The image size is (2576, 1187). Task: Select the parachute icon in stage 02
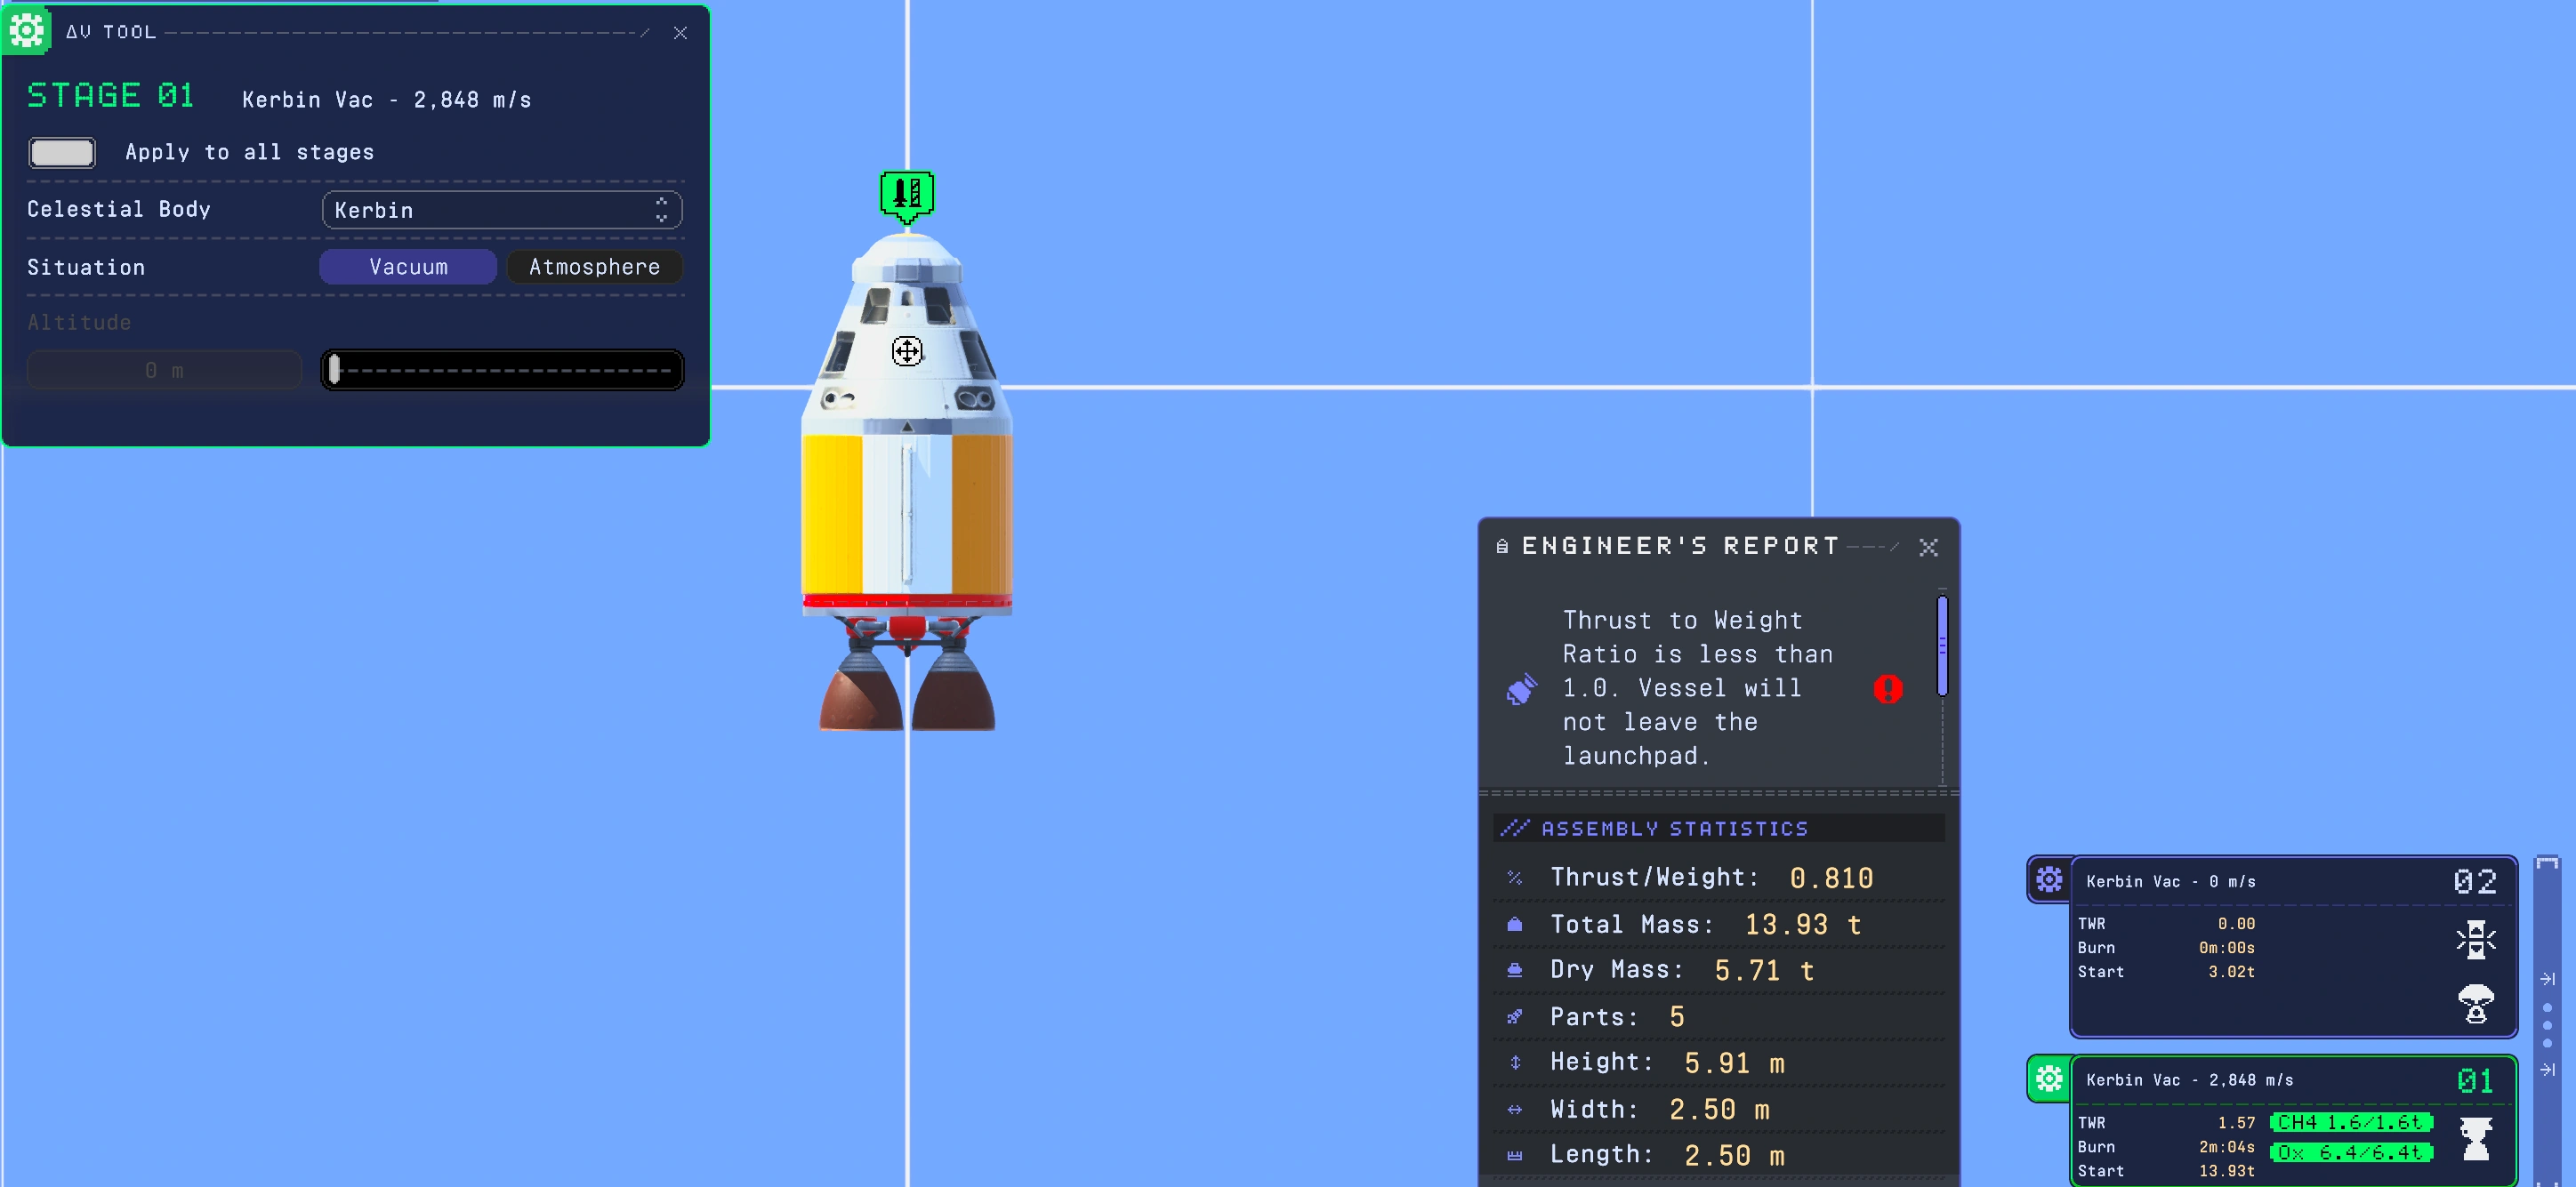(x=2475, y=1003)
